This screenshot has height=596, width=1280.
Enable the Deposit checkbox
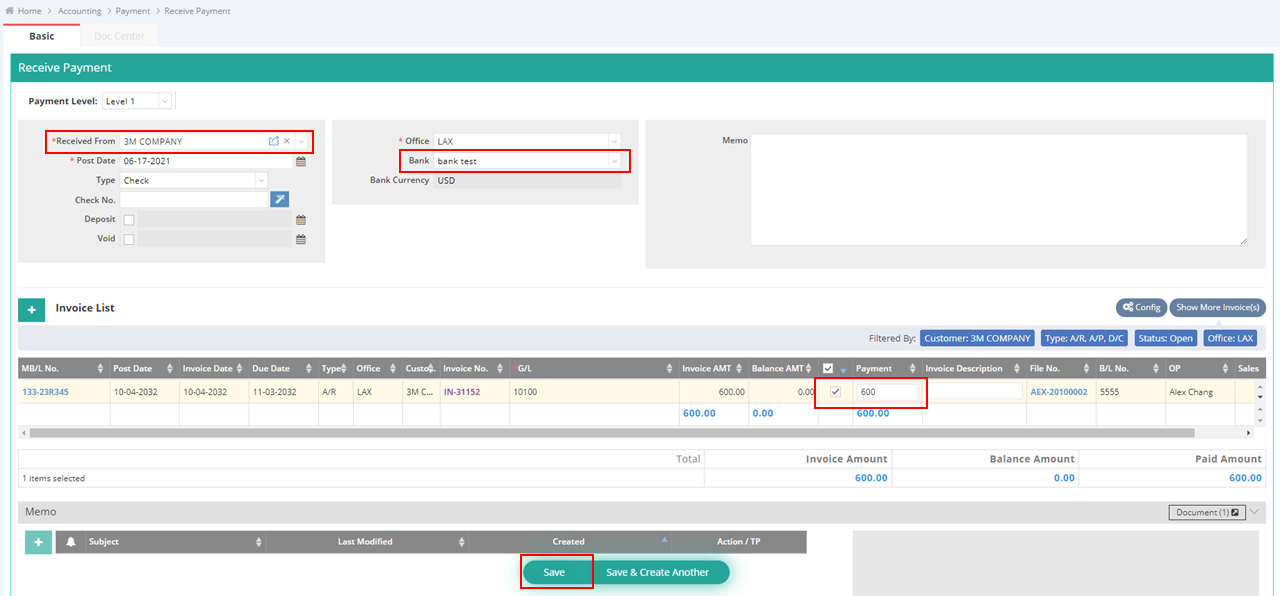click(x=129, y=220)
